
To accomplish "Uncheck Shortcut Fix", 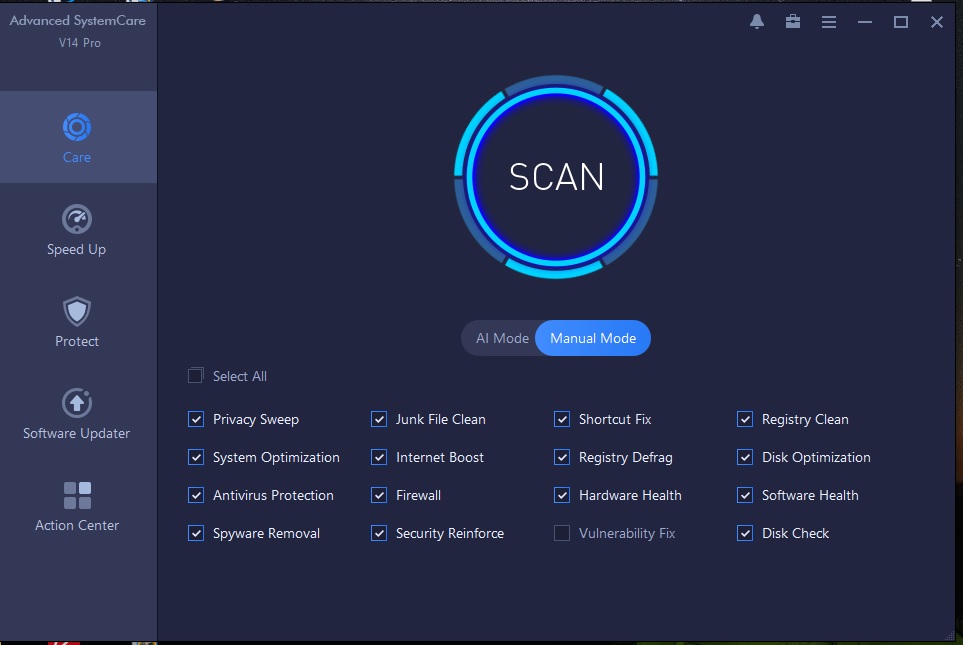I will pyautogui.click(x=562, y=419).
